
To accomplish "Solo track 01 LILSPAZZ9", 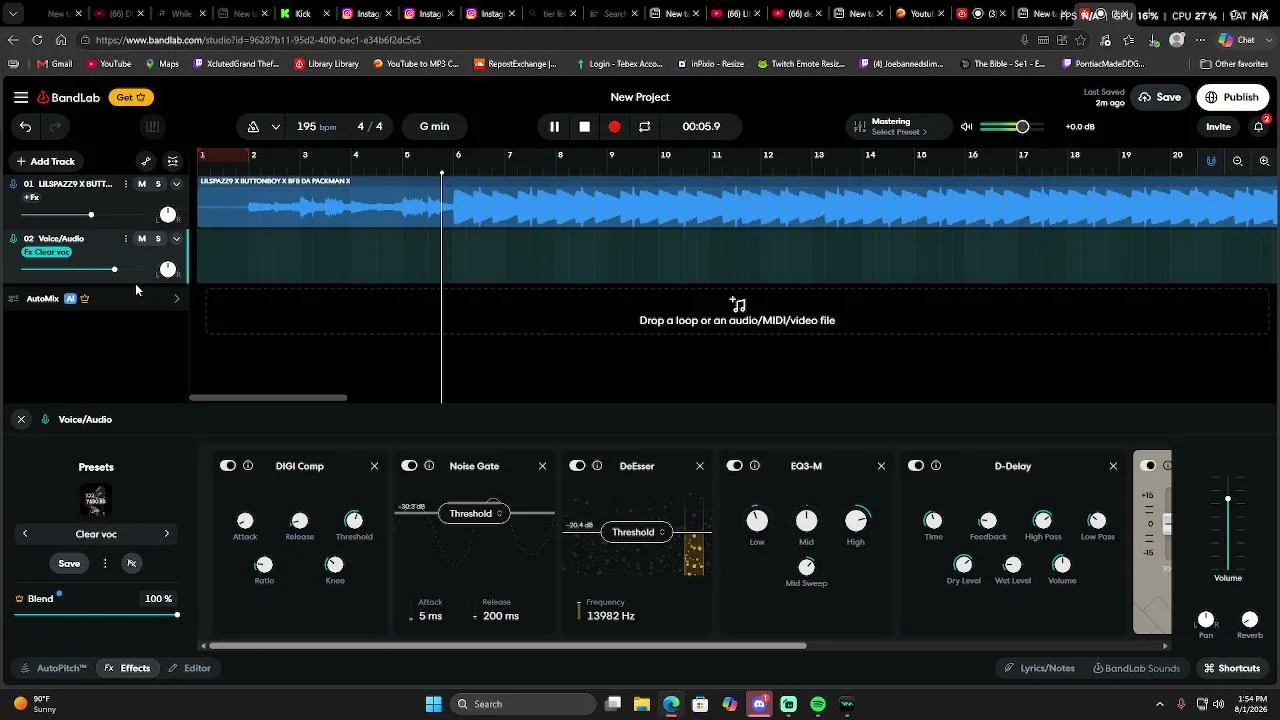I will pyautogui.click(x=158, y=184).
